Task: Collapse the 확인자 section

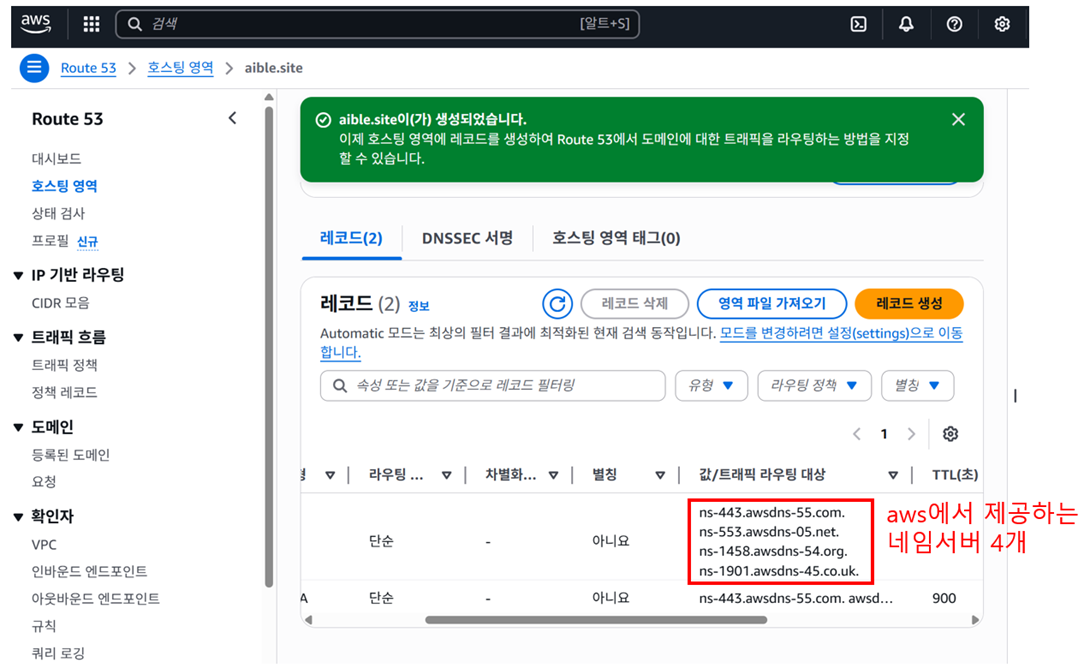Action: (x=19, y=516)
